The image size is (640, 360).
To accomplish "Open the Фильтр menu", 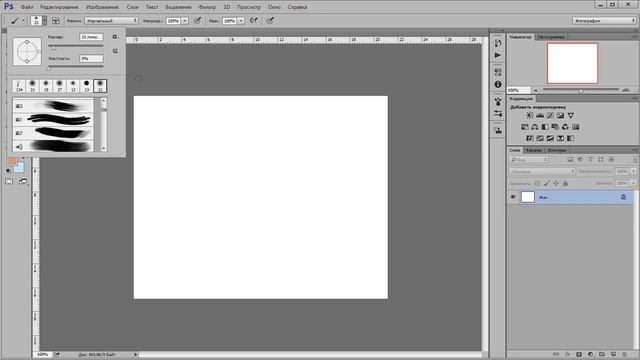I will pos(207,7).
